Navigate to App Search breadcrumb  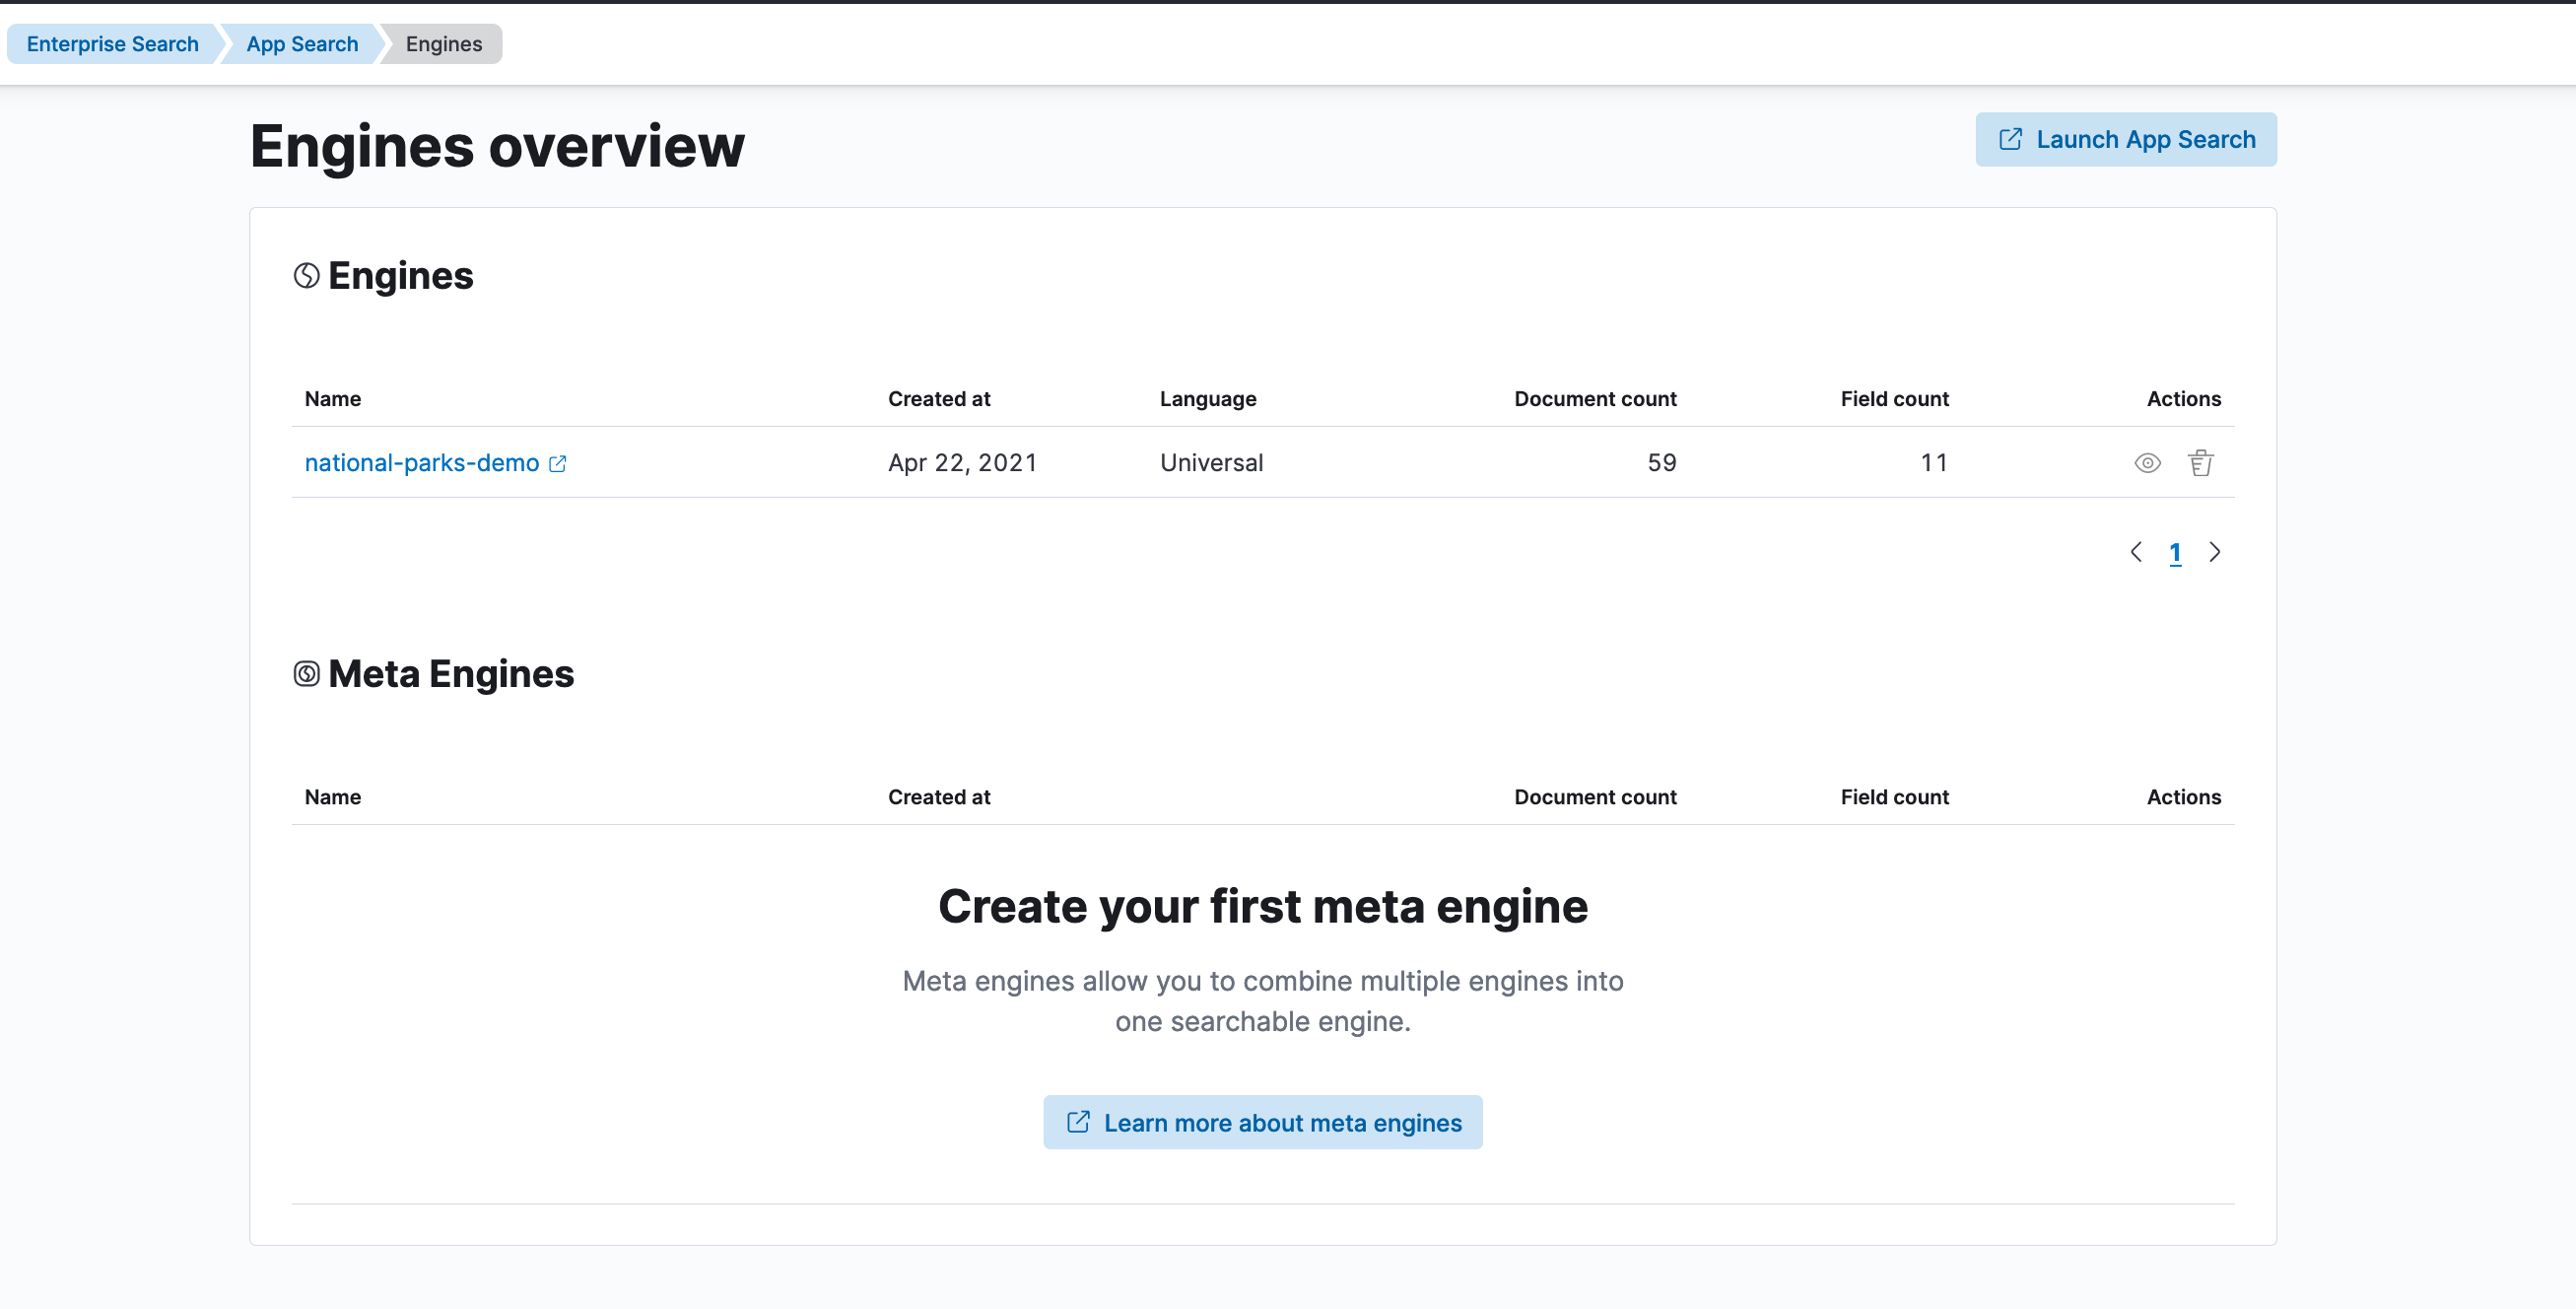(x=302, y=44)
